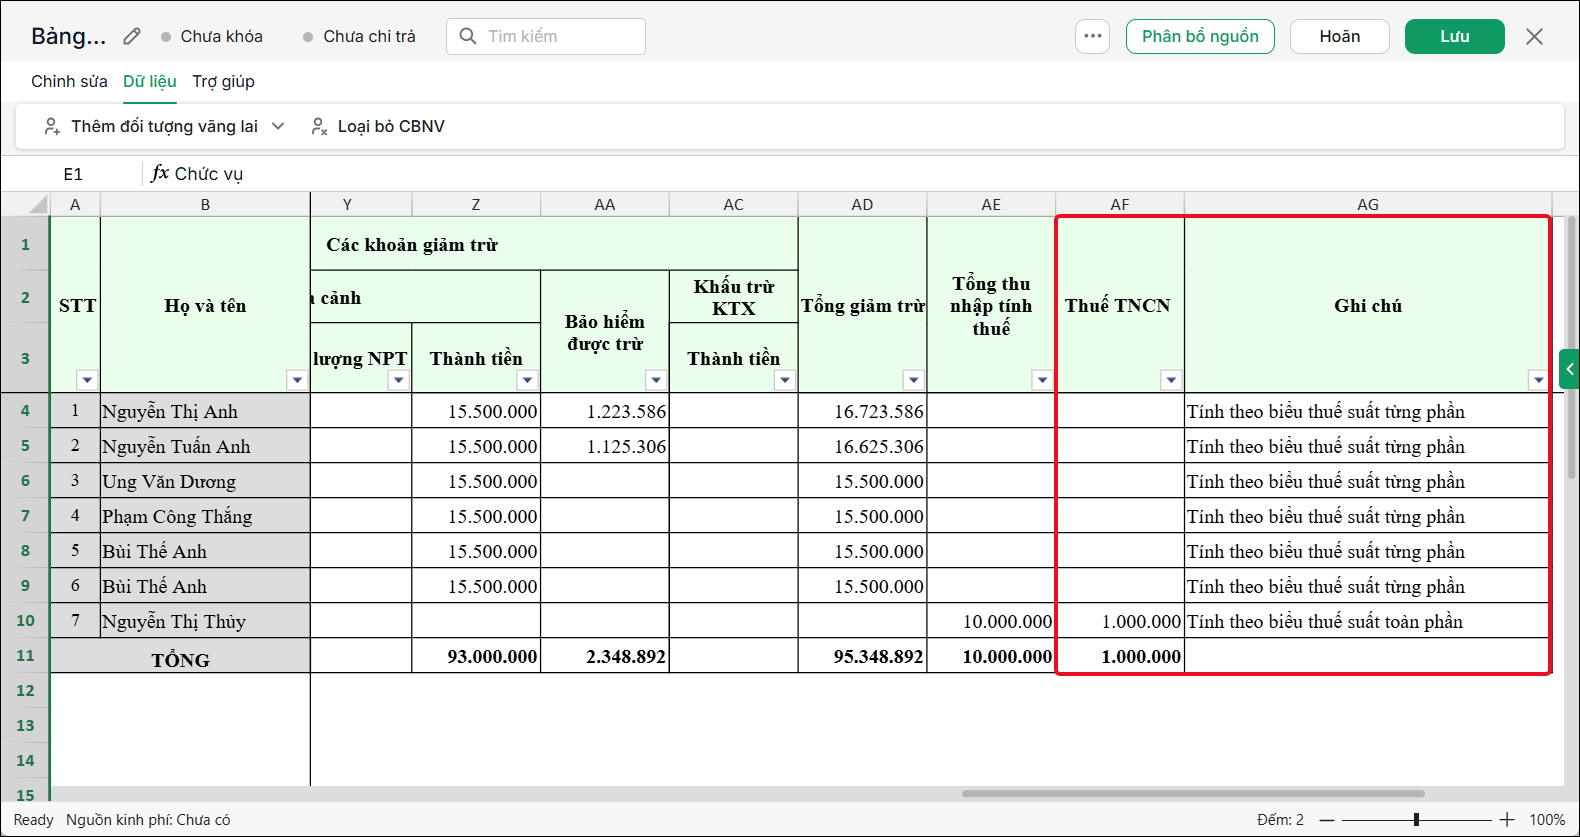Click the zoom in plus icon
Screen dimensions: 1580x837
click(1507, 820)
